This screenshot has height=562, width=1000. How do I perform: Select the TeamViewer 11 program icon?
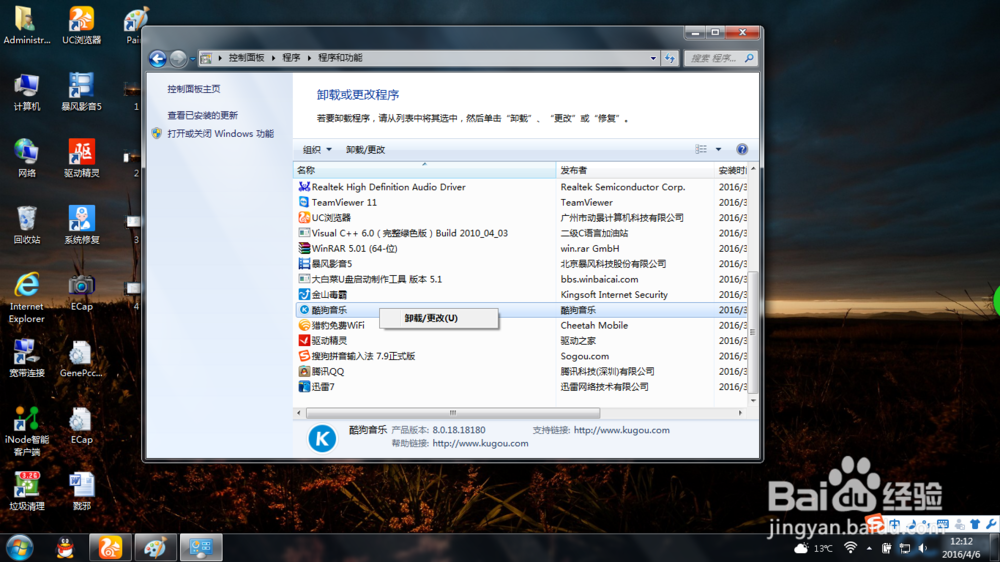[x=304, y=202]
